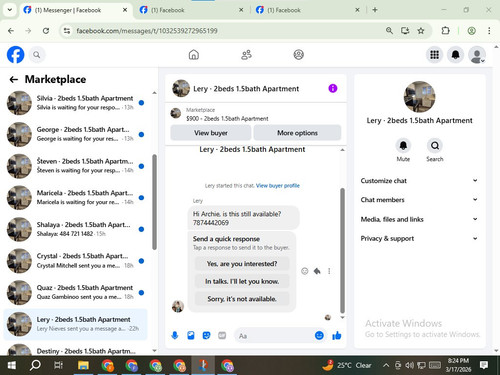Viewport: 500px width, 375px height.
Task: Open Crystal's apartment conversation
Action: coord(75,261)
